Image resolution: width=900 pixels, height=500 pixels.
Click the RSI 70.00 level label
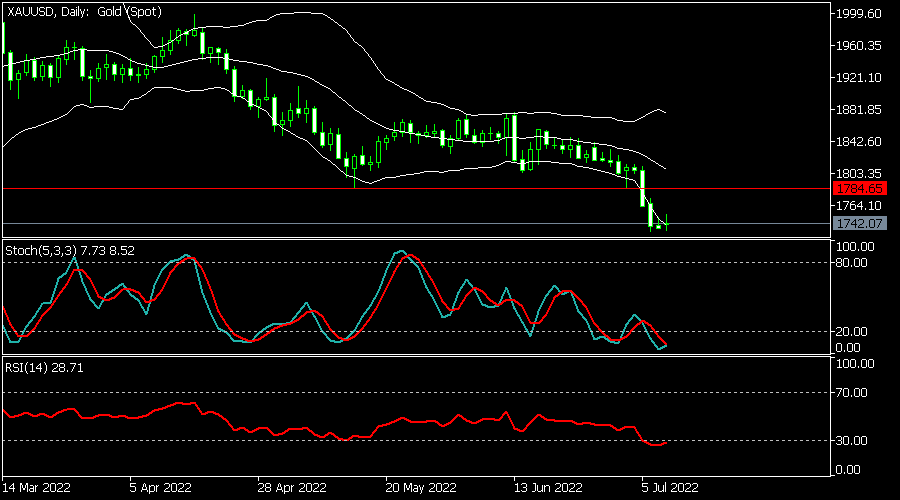click(x=851, y=393)
